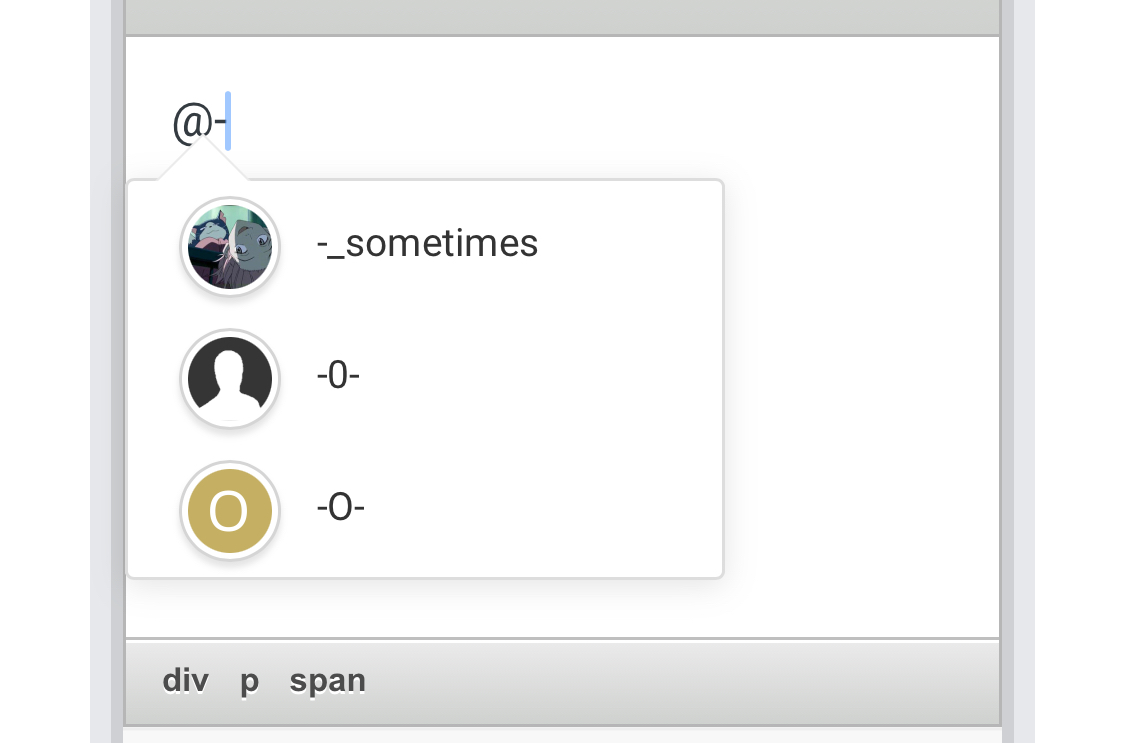Select the p element in the path bar
The width and height of the screenshot is (1125, 743).
coord(249,681)
